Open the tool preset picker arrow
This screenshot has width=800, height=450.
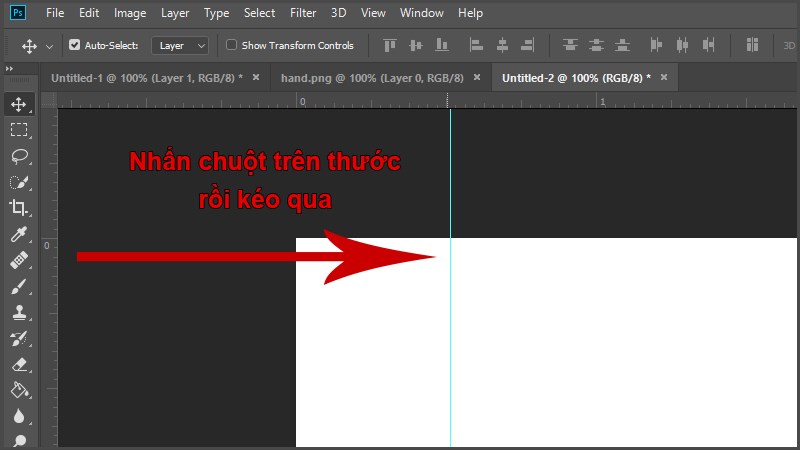[49, 46]
